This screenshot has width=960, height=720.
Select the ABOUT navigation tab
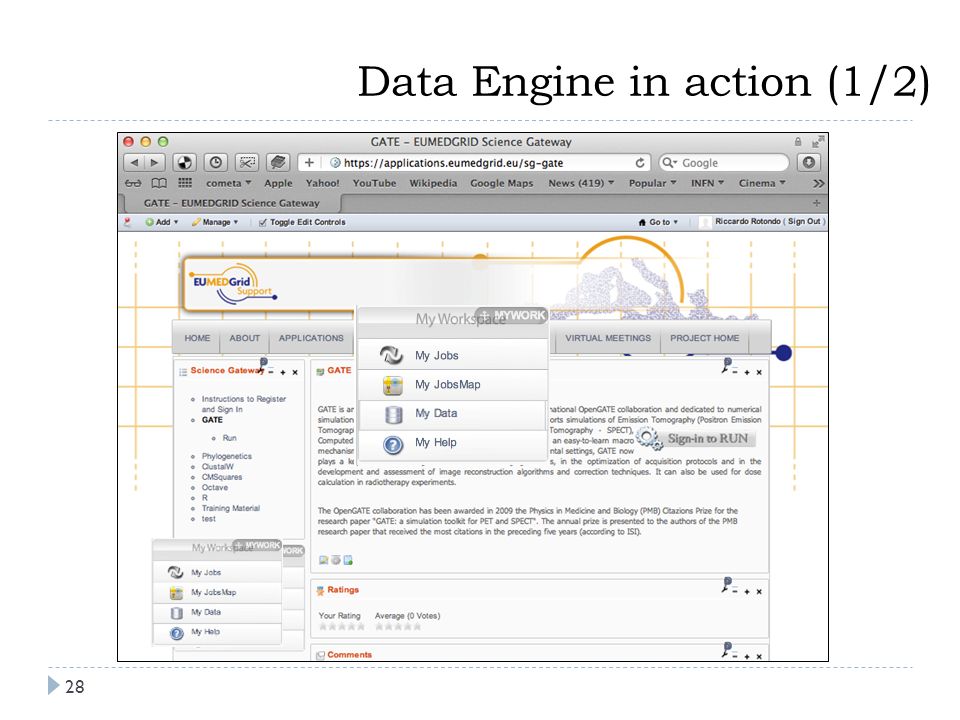point(245,338)
